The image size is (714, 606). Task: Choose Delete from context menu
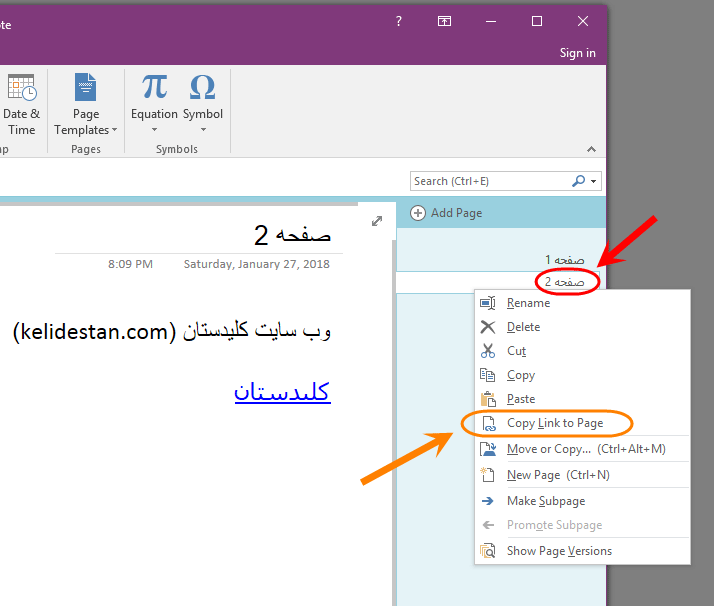(x=582, y=327)
